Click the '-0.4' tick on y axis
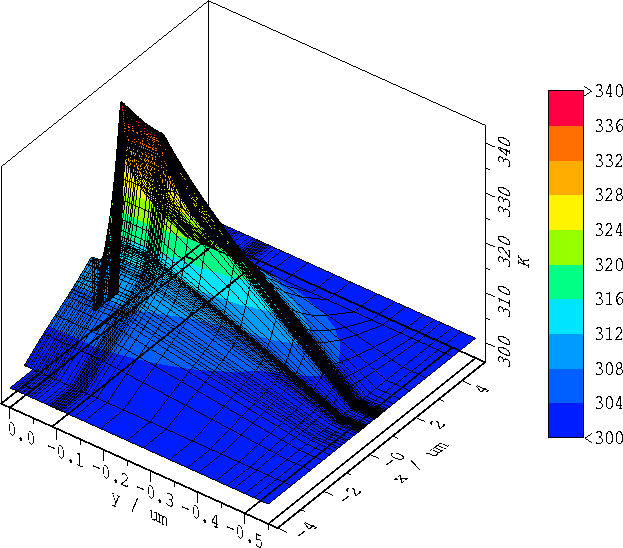Image resolution: width=623 pixels, height=548 pixels. [201, 516]
